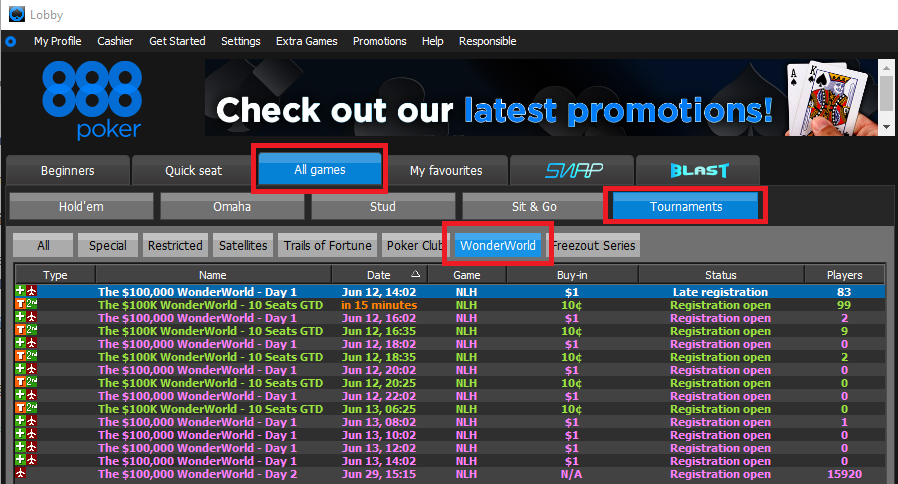This screenshot has width=898, height=484.
Task: Click the banner scrollbar down arrow
Action: 886,127
